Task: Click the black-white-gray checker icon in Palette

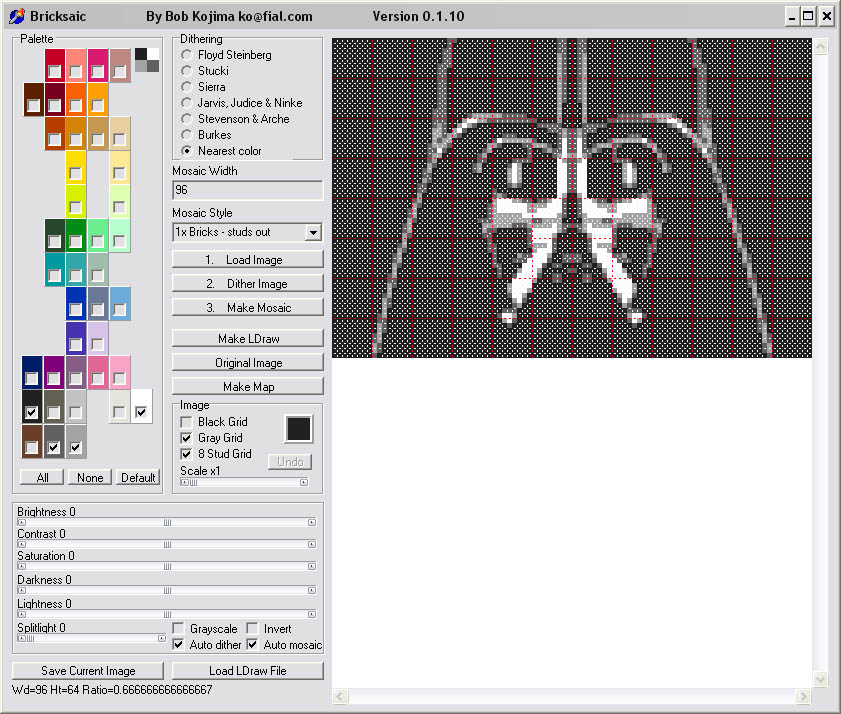Action: (147, 60)
